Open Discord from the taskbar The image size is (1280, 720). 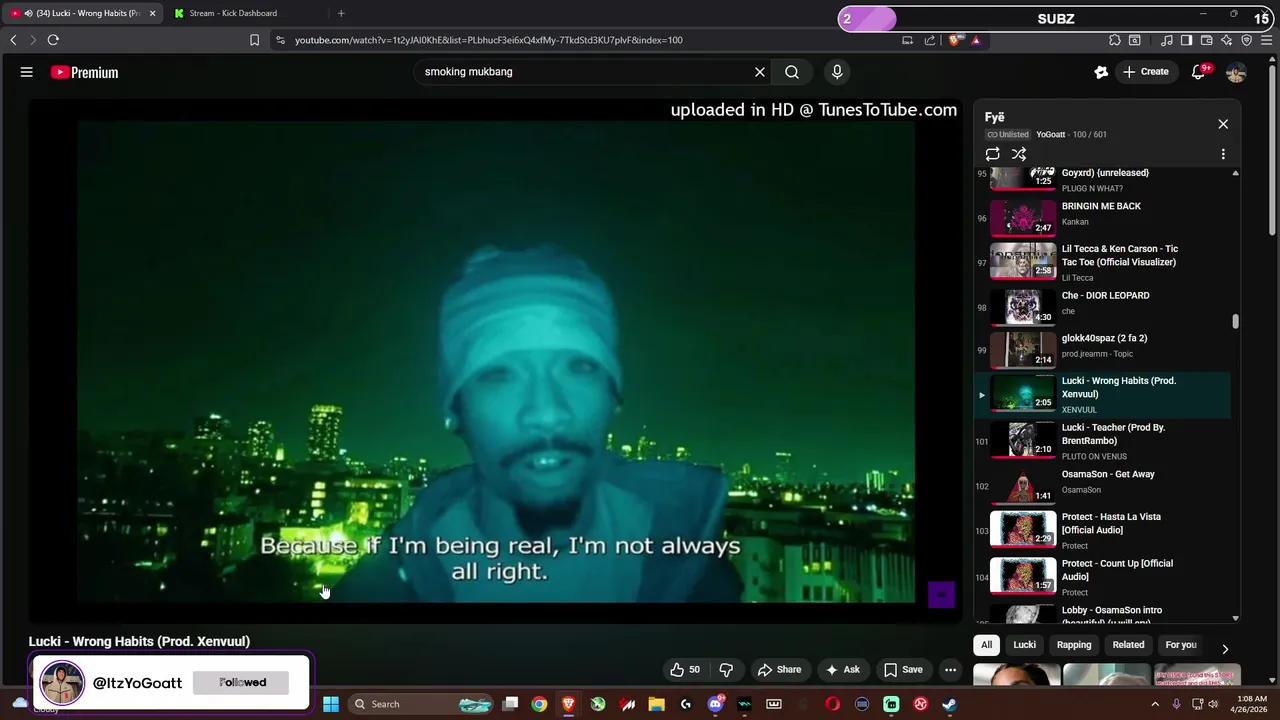715,704
